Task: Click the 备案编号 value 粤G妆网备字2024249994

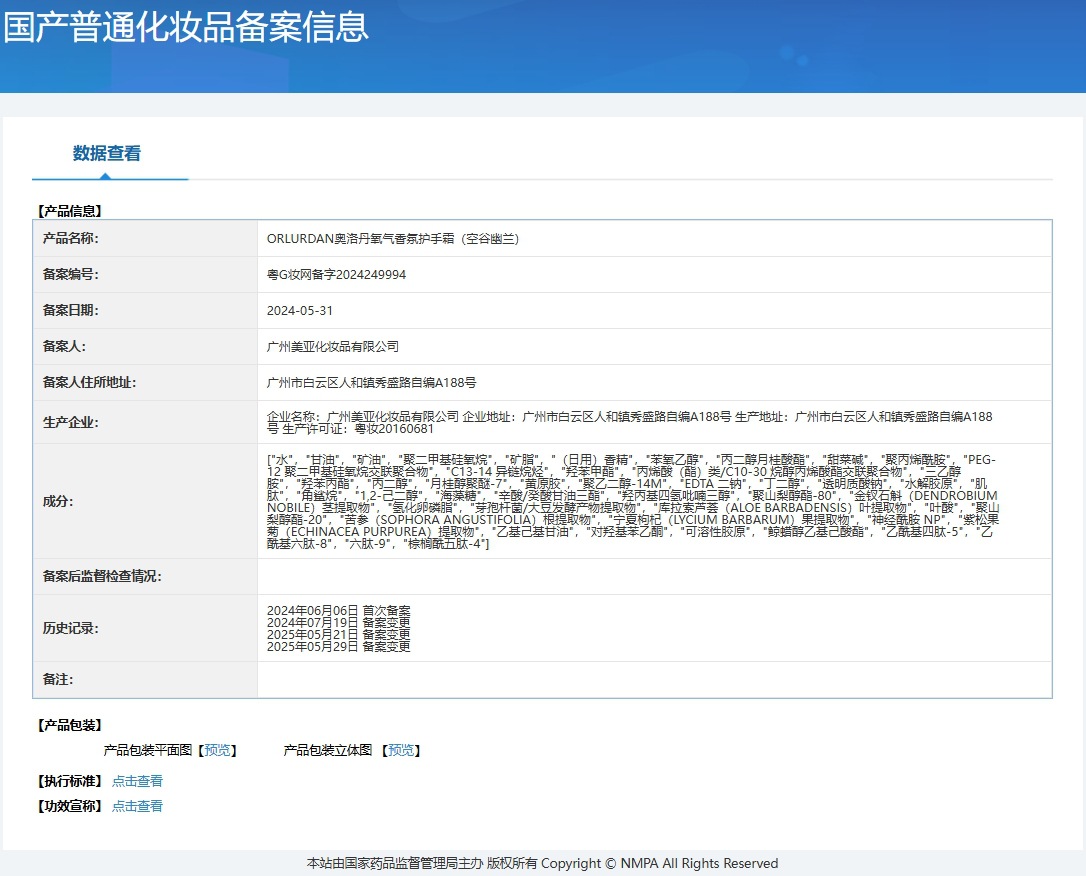Action: click(x=337, y=275)
